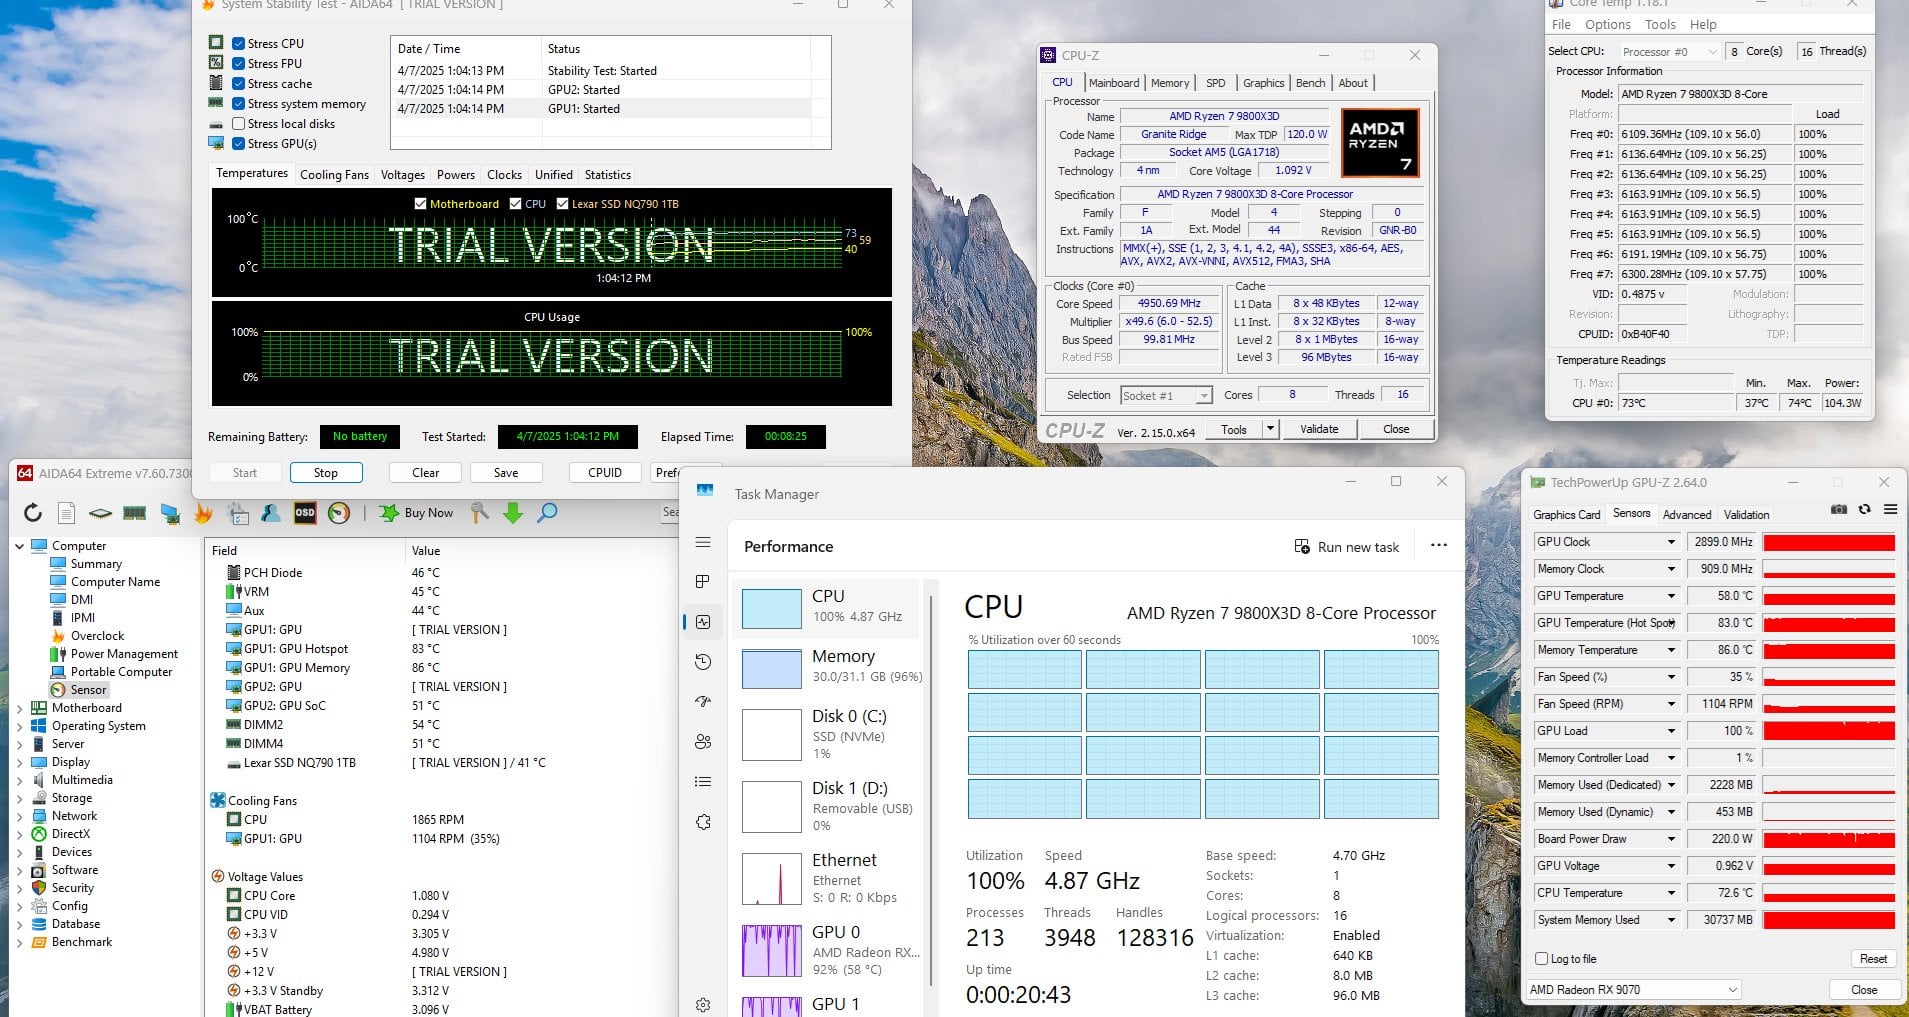This screenshot has height=1017, width=1909.
Task: Uncheck the Motherboard temperature graph checkbox
Action: (x=420, y=204)
